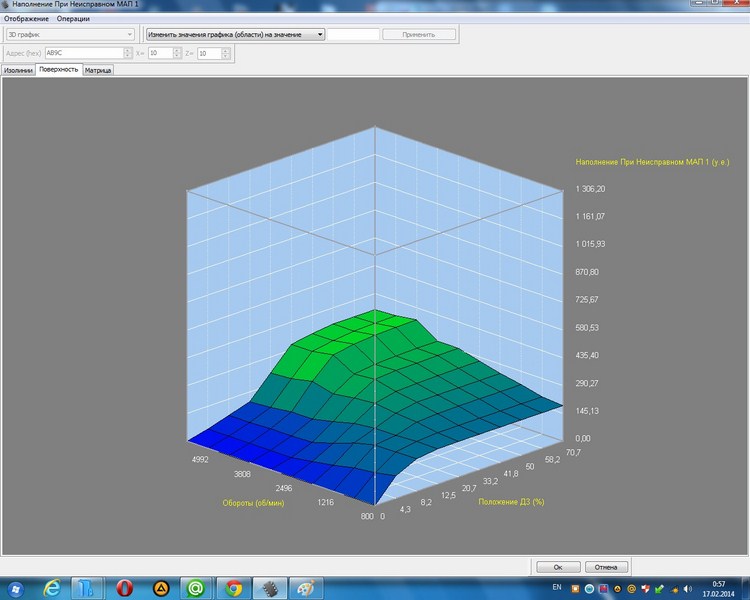The width and height of the screenshot is (750, 600).
Task: Open the volume control in system tray
Action: (688, 587)
